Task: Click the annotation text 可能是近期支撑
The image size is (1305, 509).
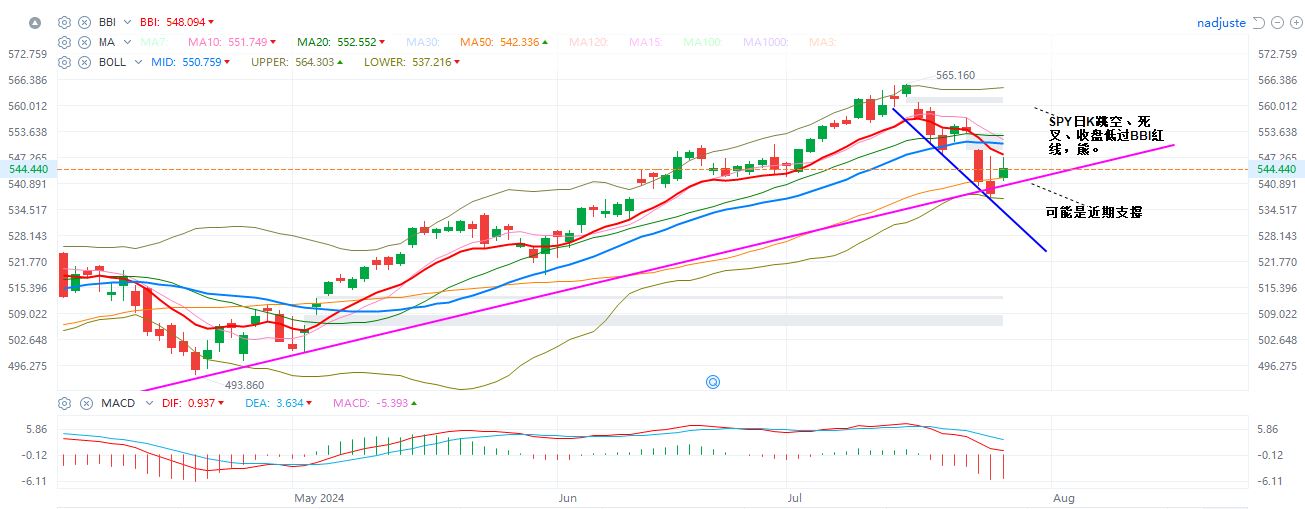Action: point(1094,212)
